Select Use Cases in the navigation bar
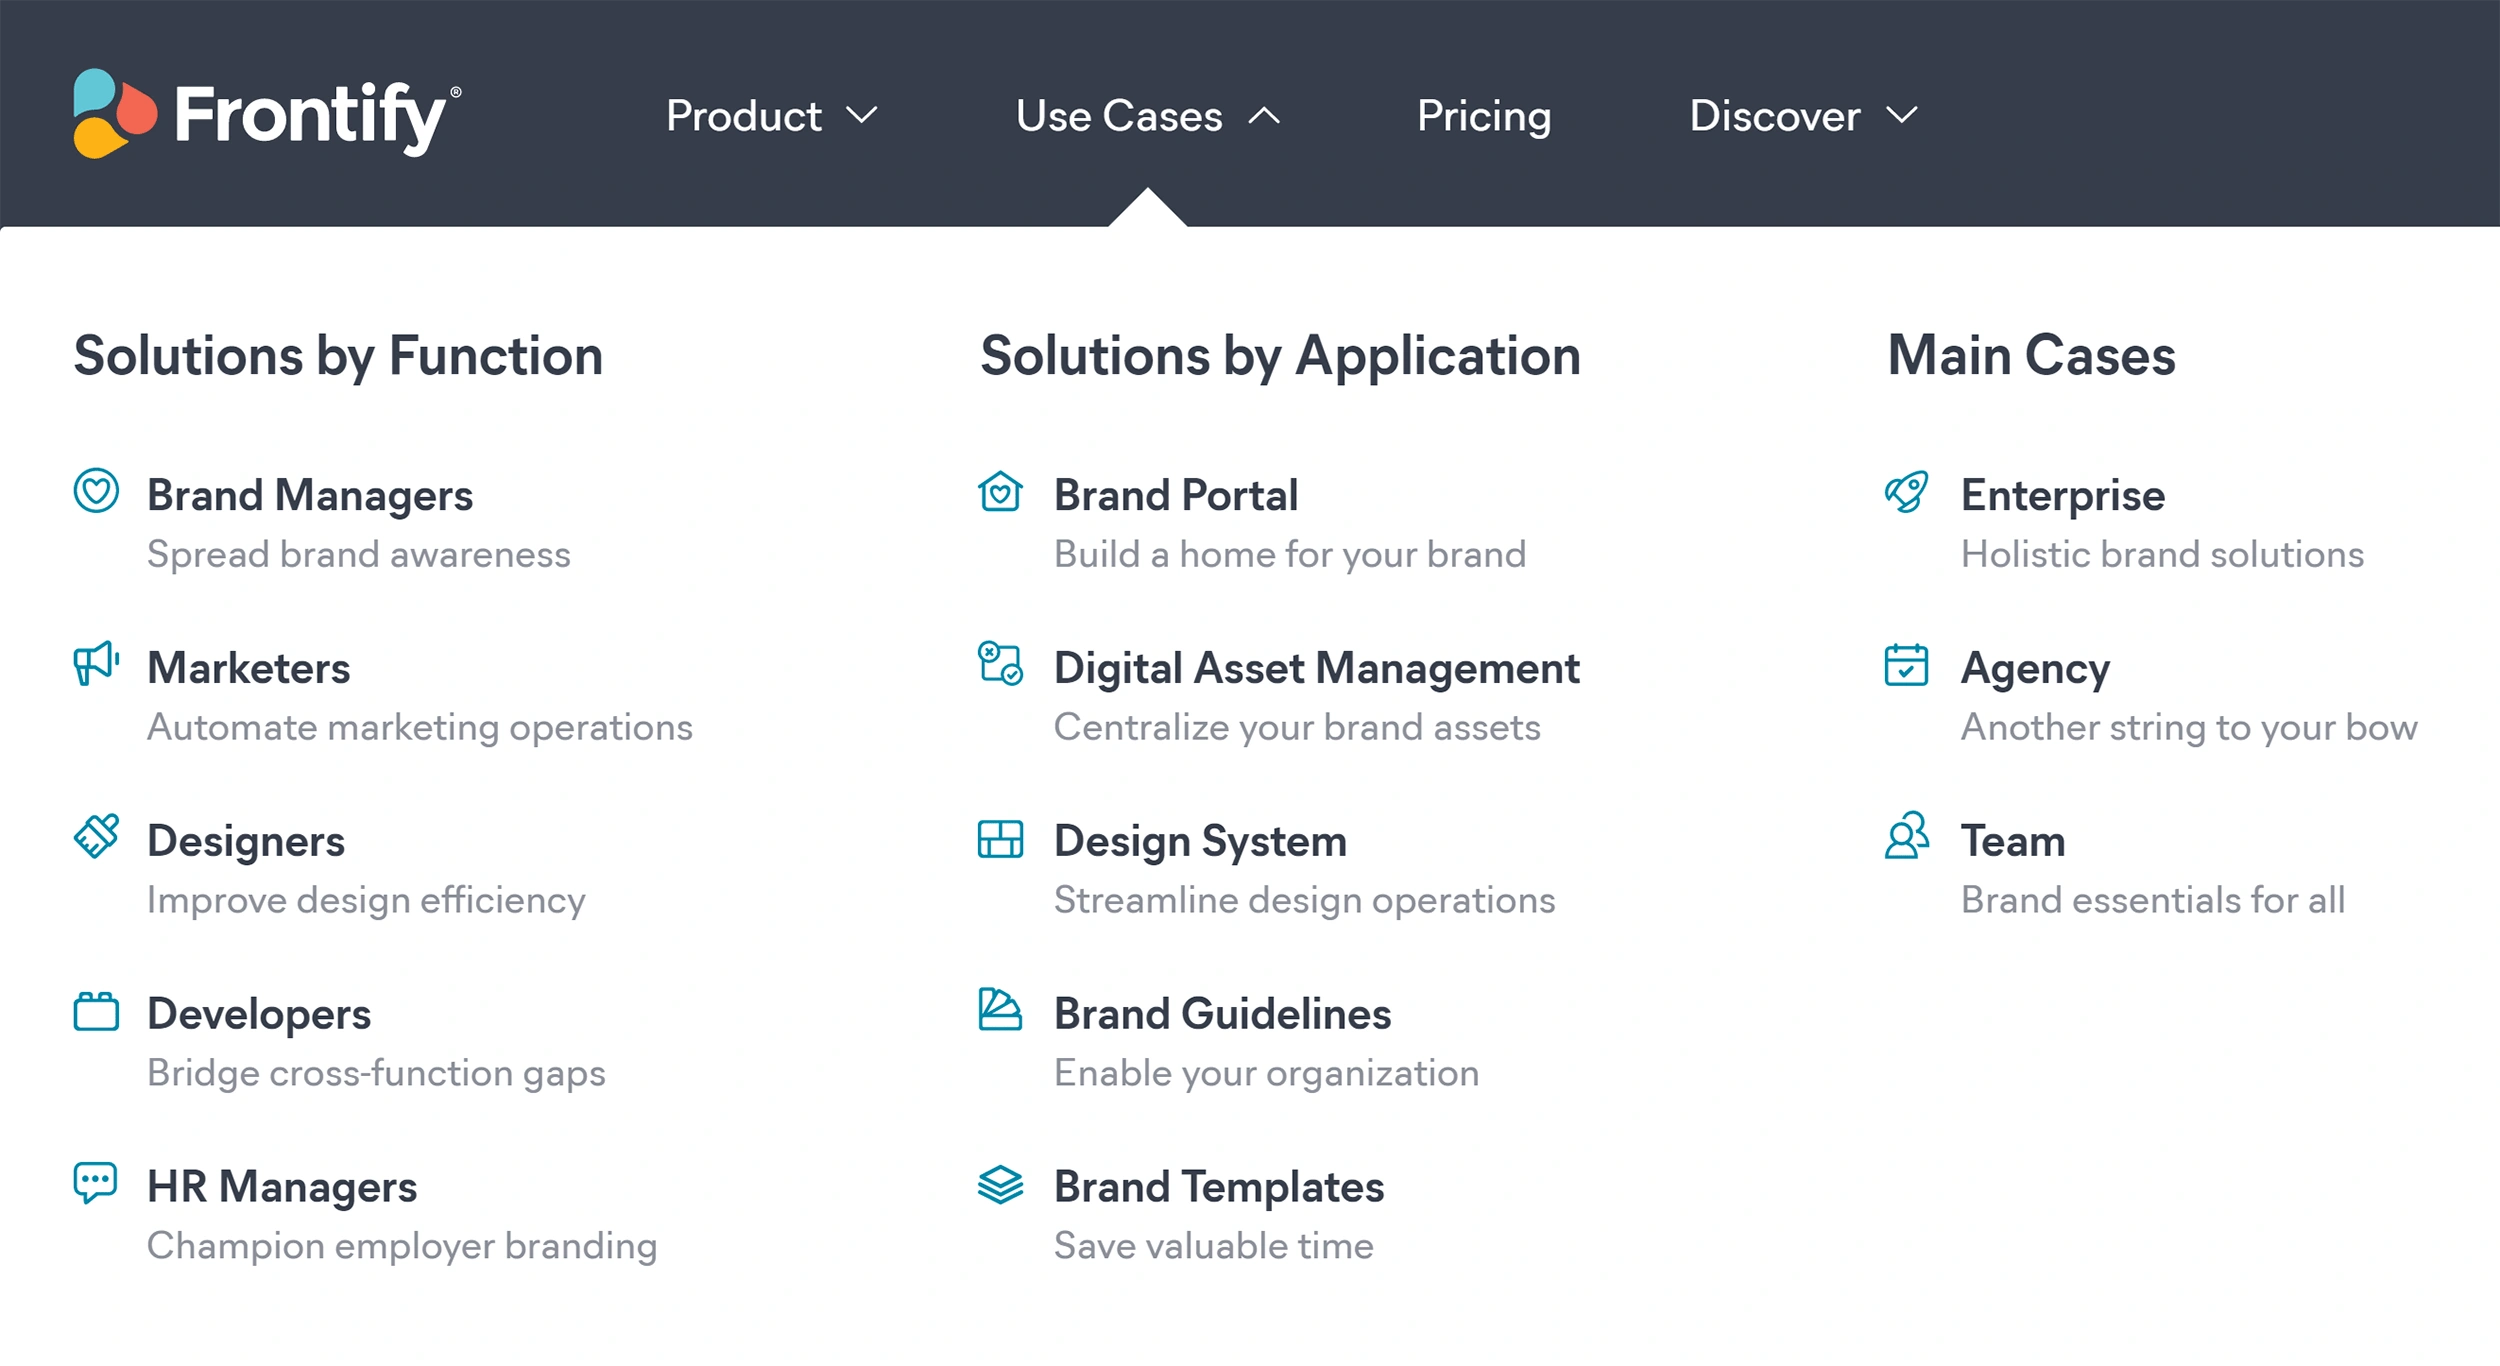This screenshot has height=1366, width=2500. coord(1118,116)
